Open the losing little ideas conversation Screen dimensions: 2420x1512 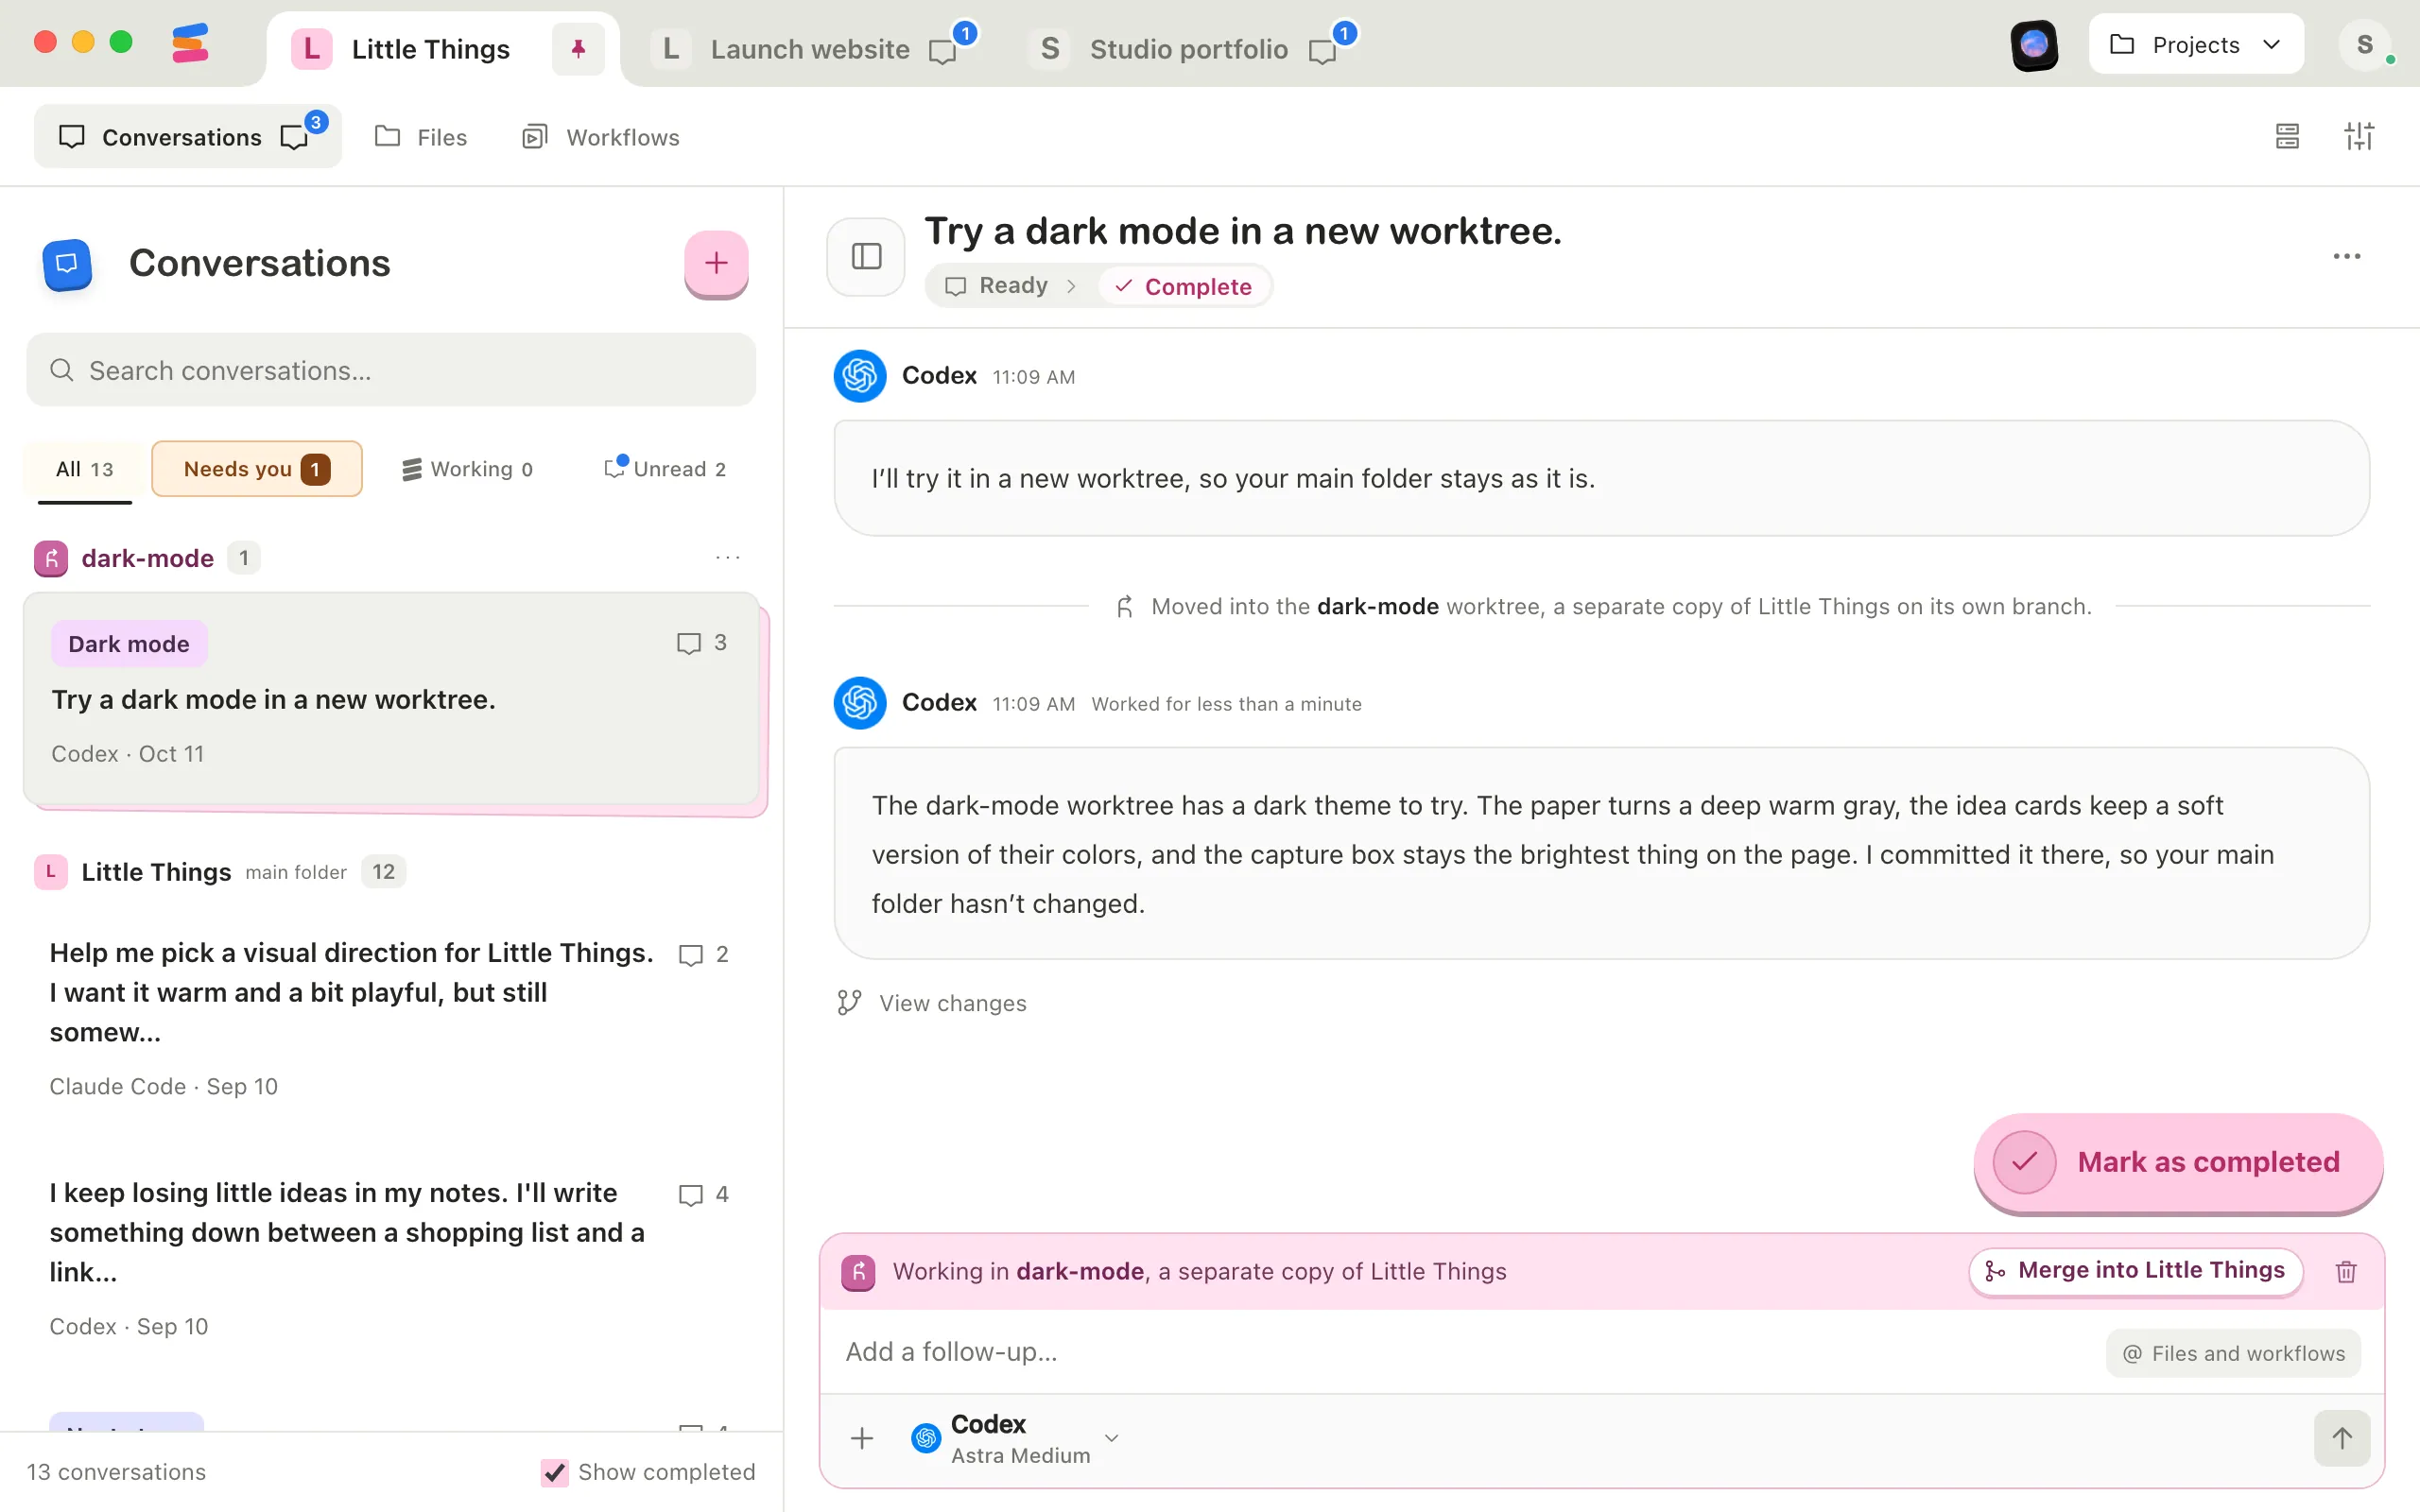(391, 1258)
